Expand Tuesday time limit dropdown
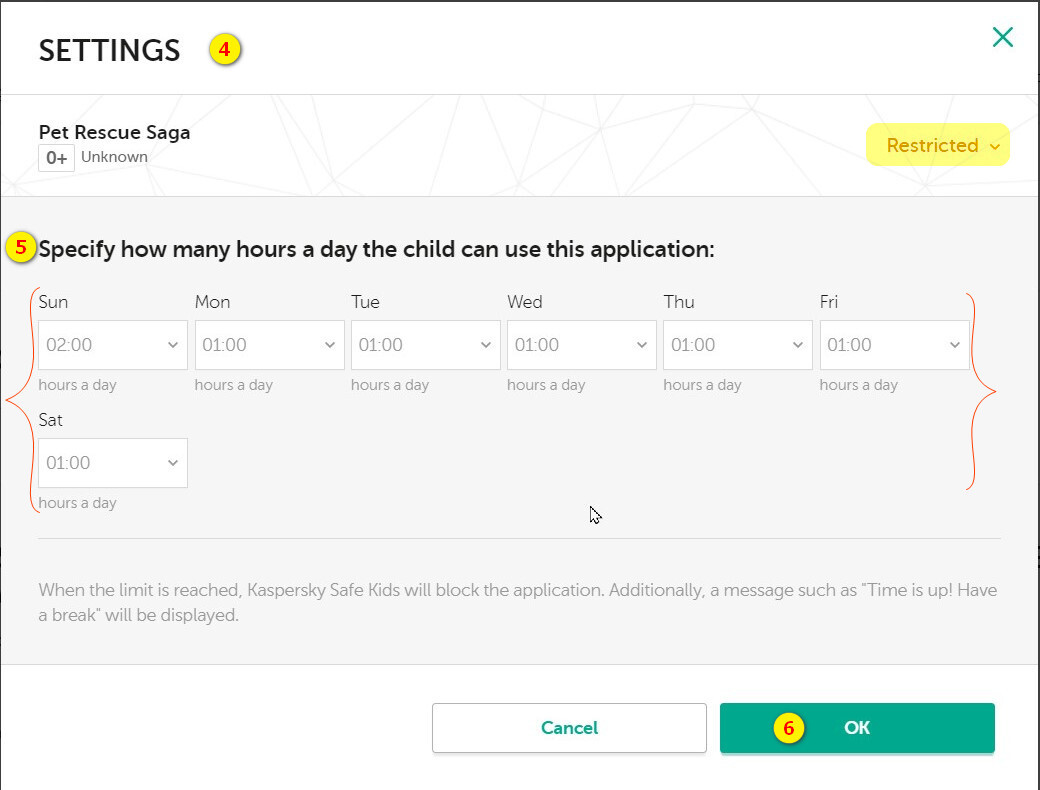 [x=425, y=345]
